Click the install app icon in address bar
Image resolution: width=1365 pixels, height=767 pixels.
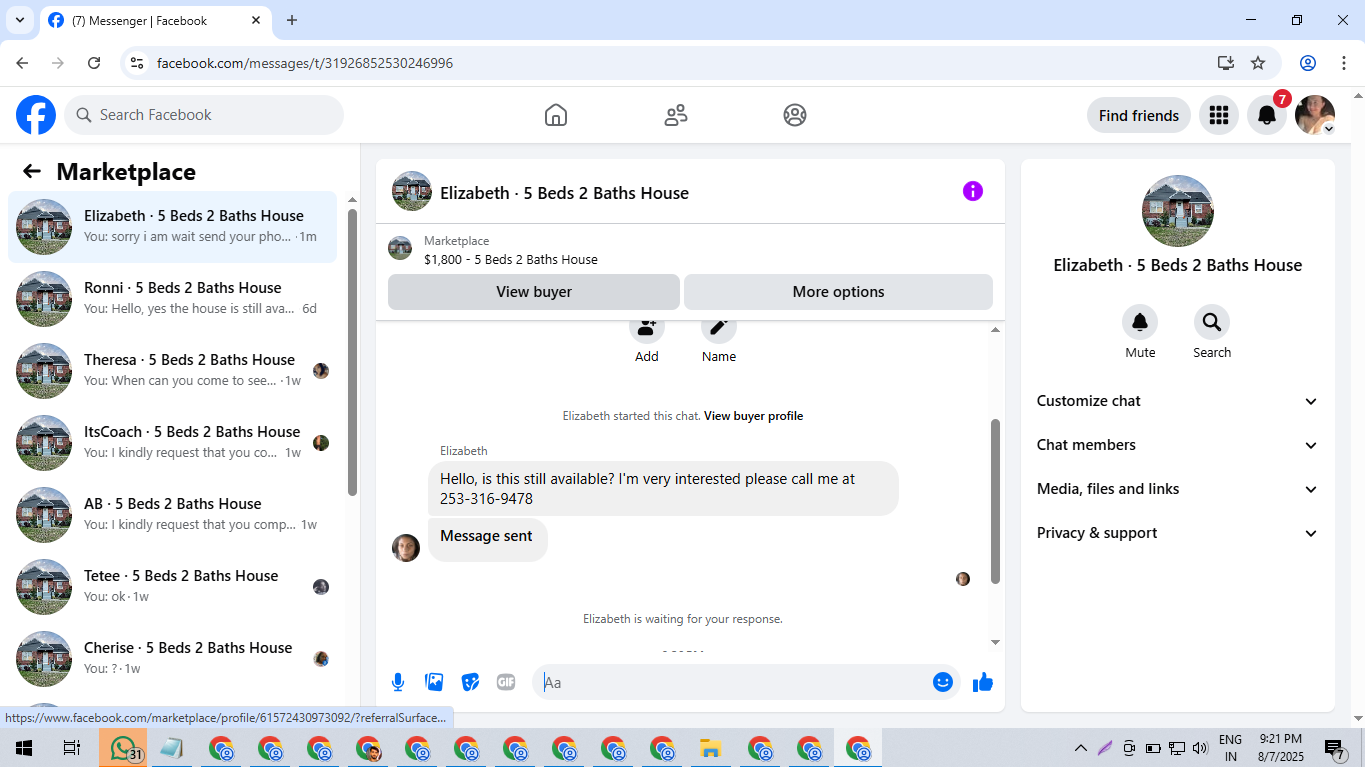coord(1226,63)
